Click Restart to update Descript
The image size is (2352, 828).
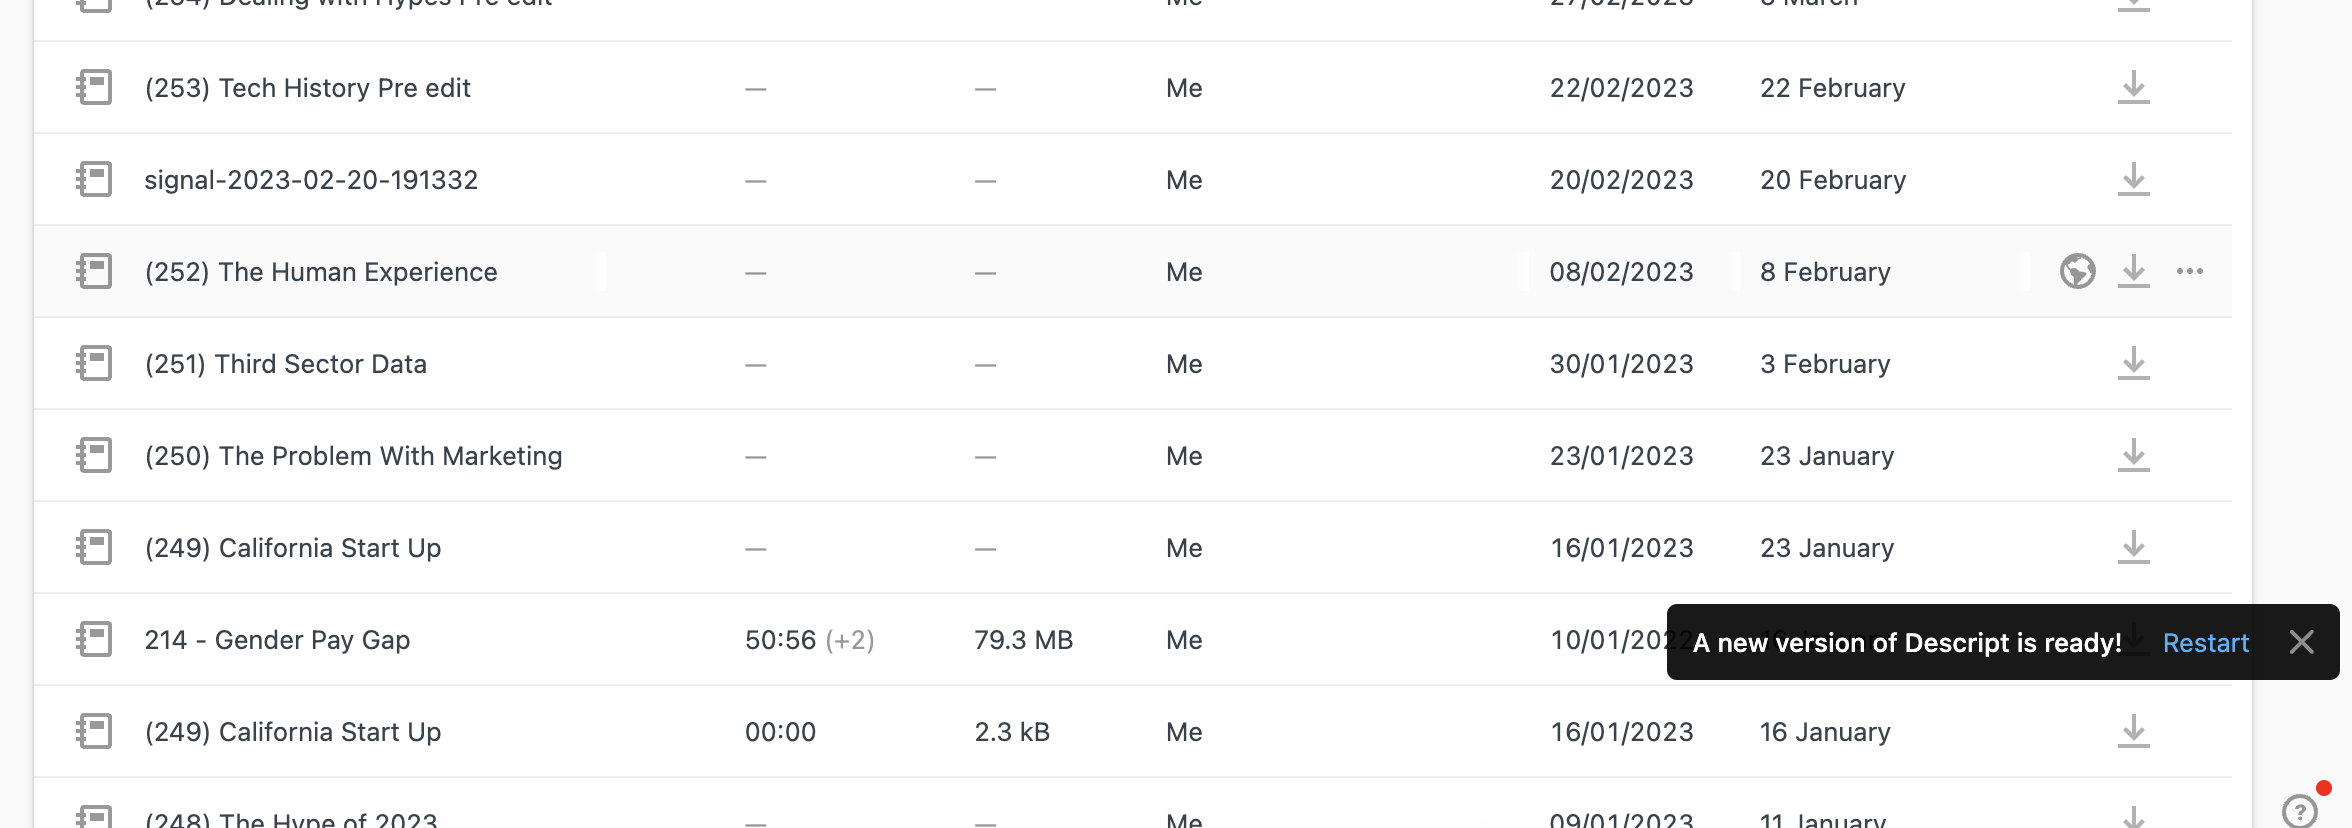[2205, 643]
